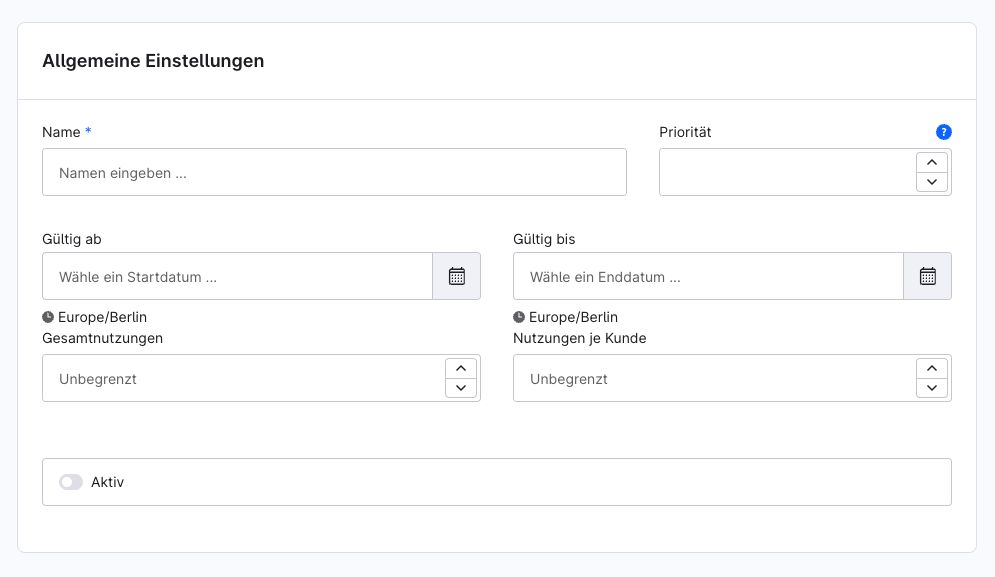
Task: Click the Gültig ab label
Action: click(x=72, y=239)
